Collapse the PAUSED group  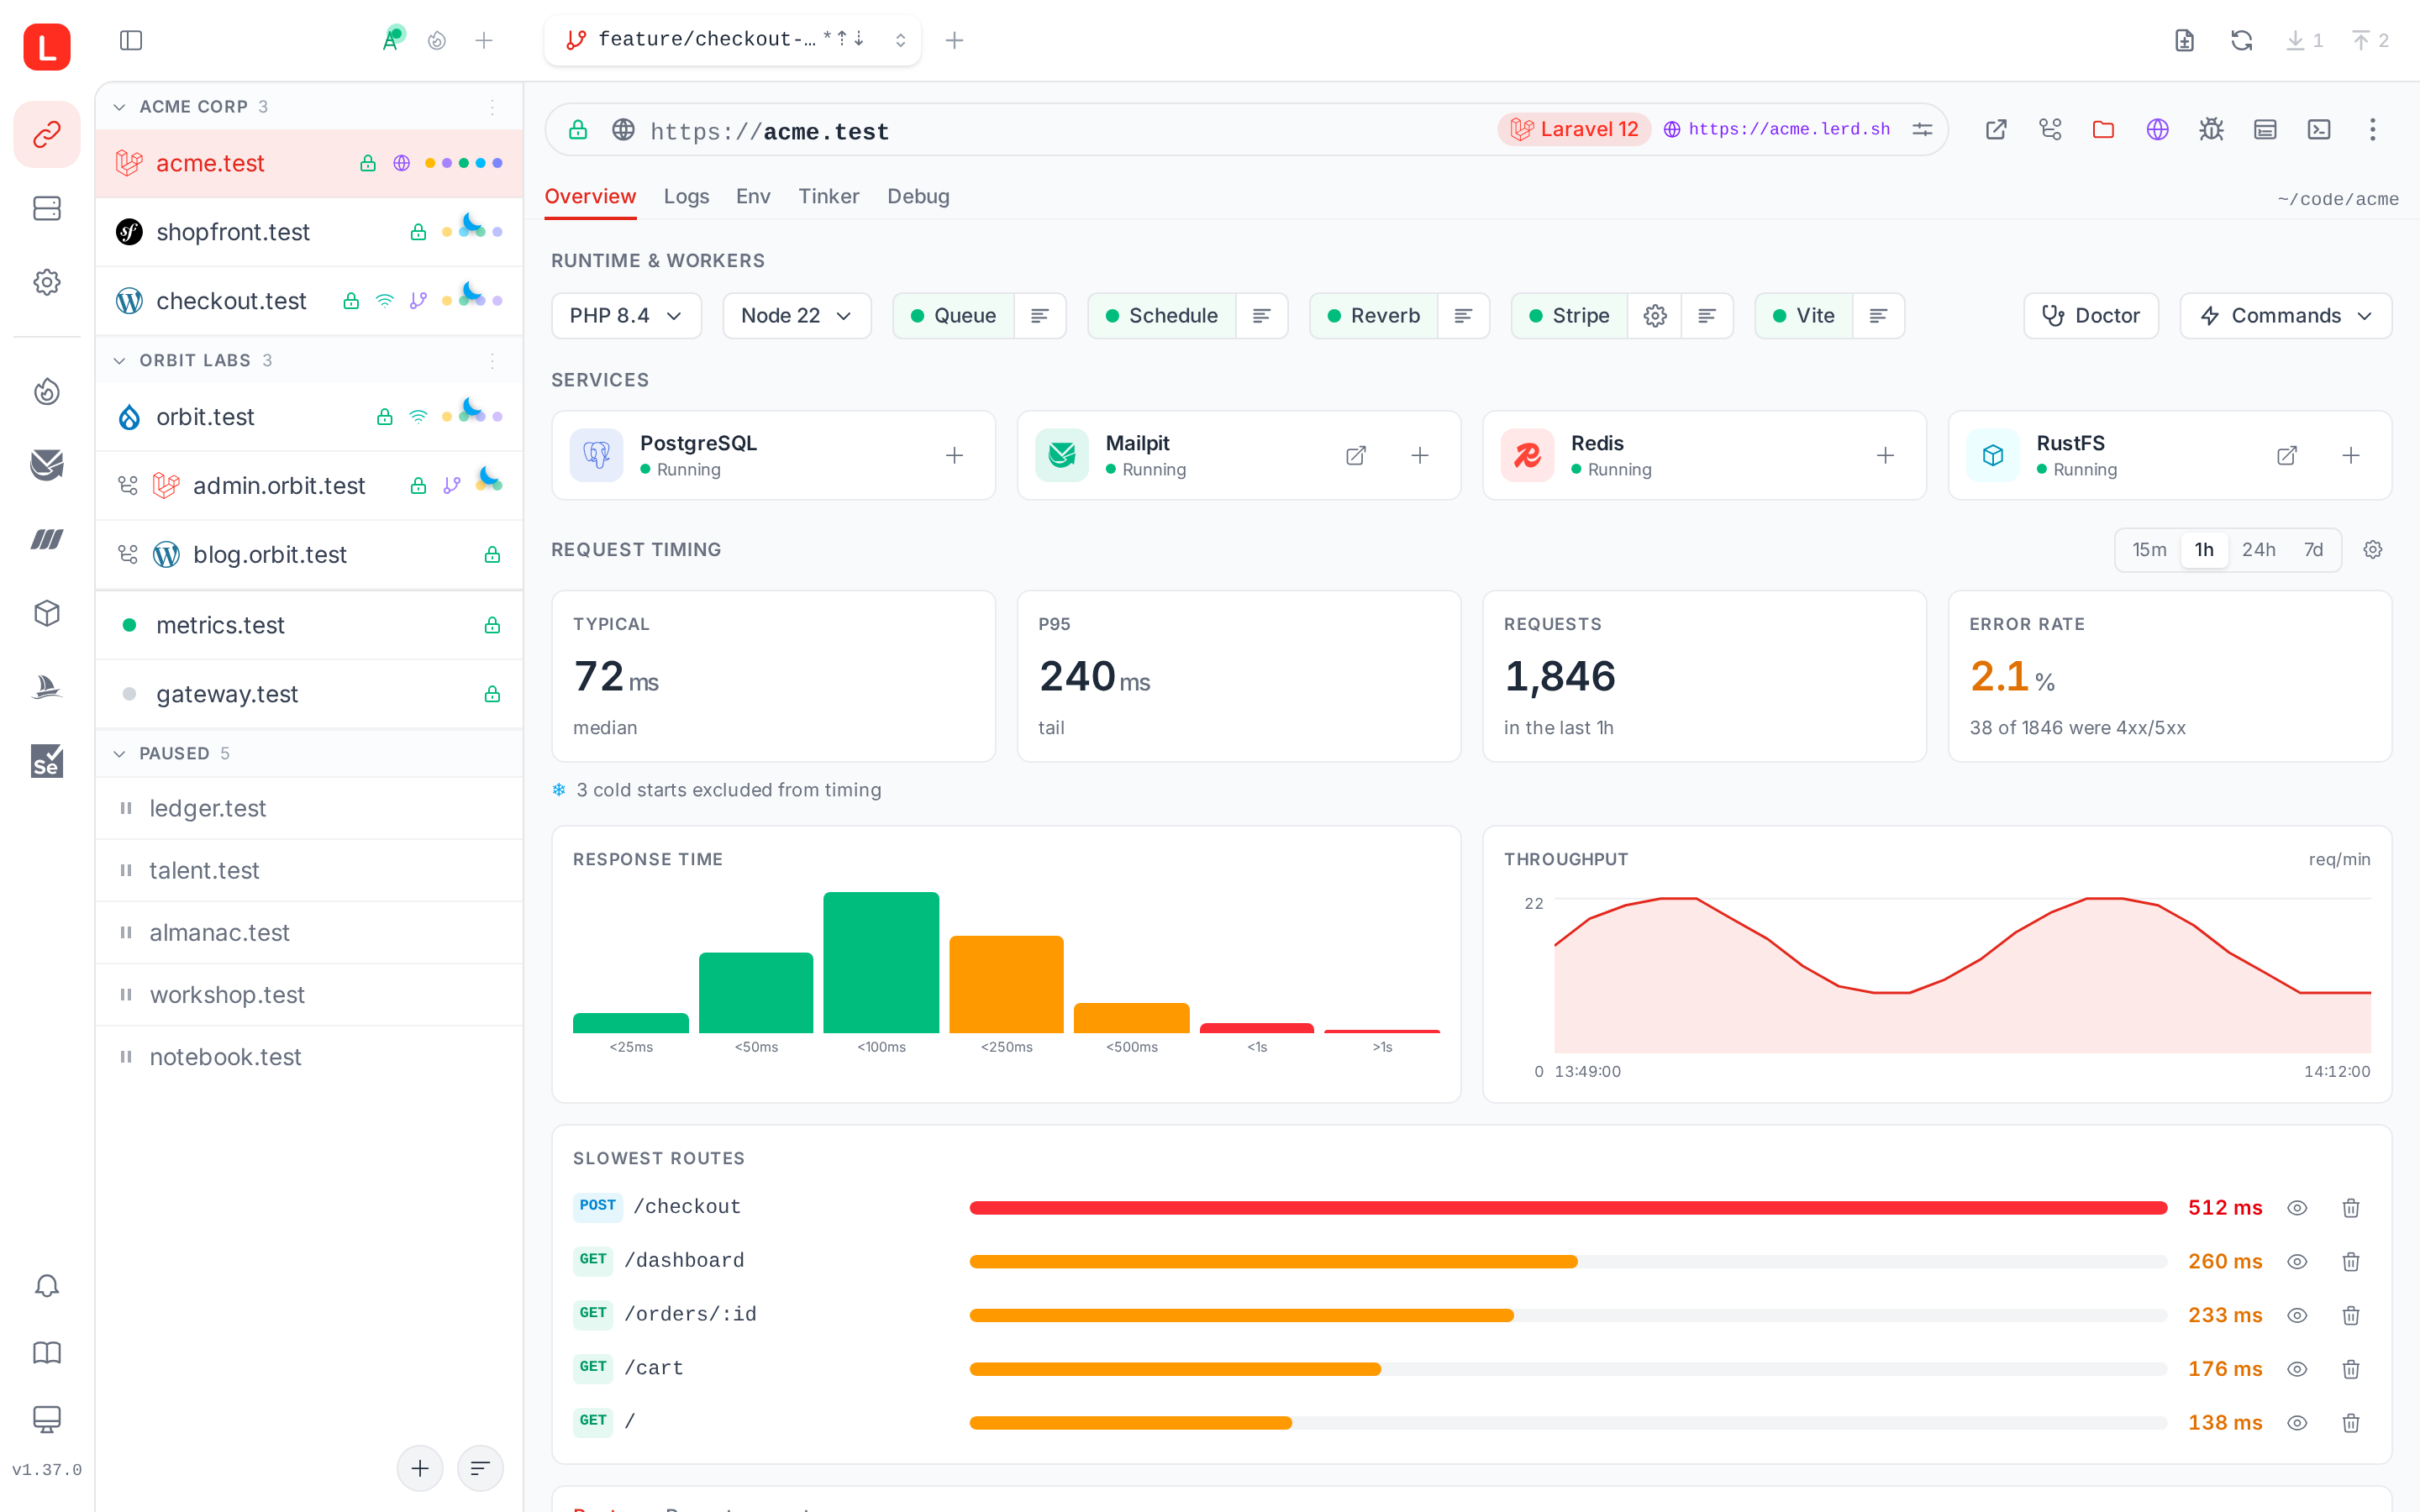(x=119, y=754)
